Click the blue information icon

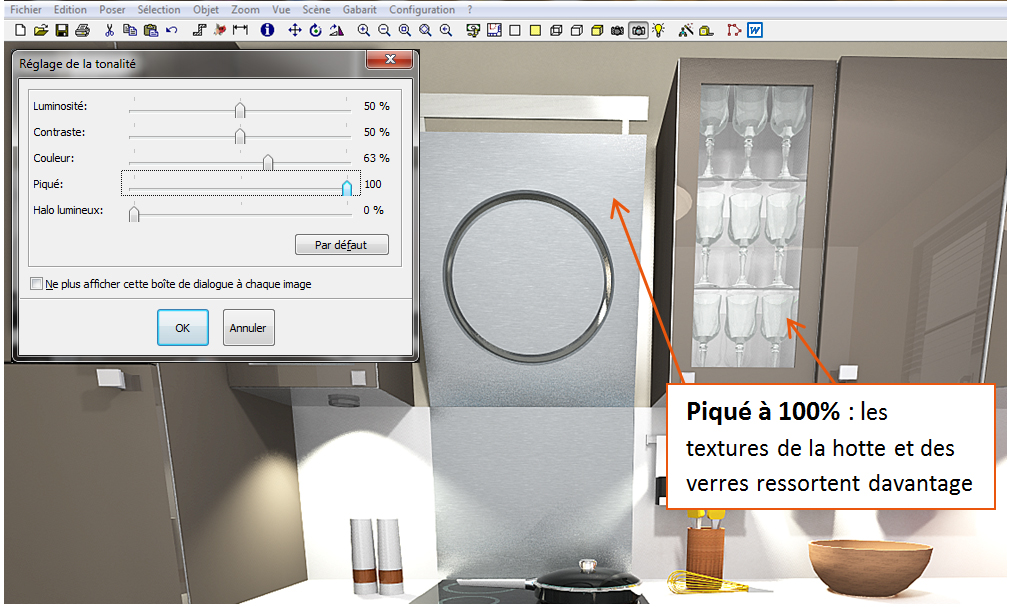[x=267, y=30]
